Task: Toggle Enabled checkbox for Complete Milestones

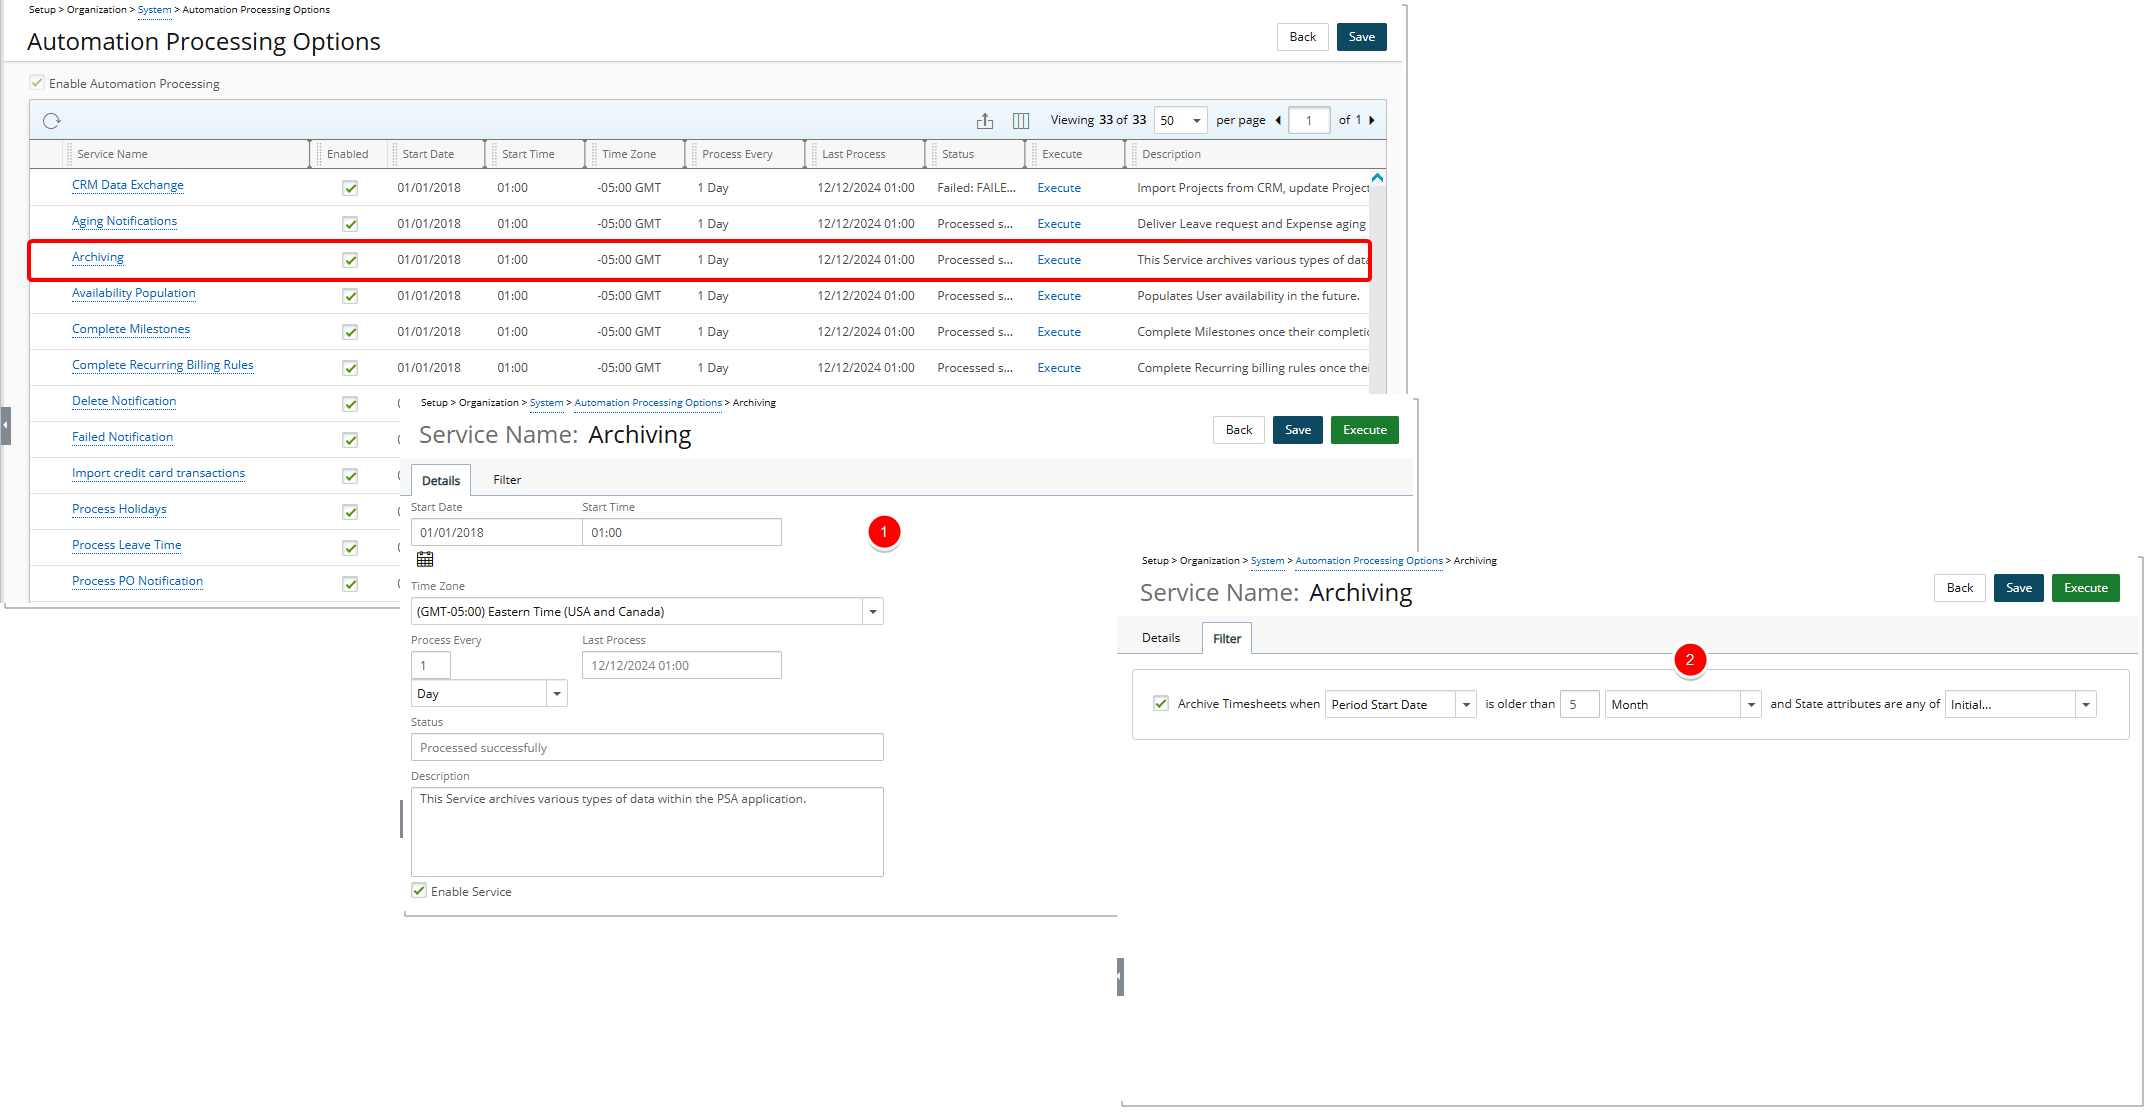Action: click(350, 332)
